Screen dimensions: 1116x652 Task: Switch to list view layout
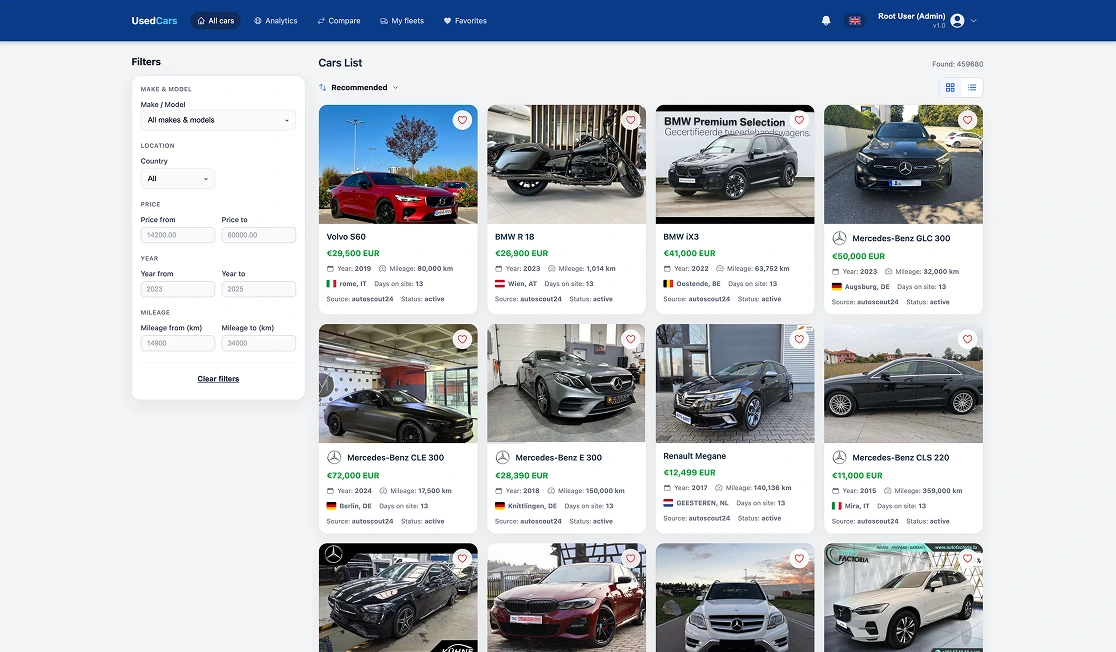click(x=972, y=88)
